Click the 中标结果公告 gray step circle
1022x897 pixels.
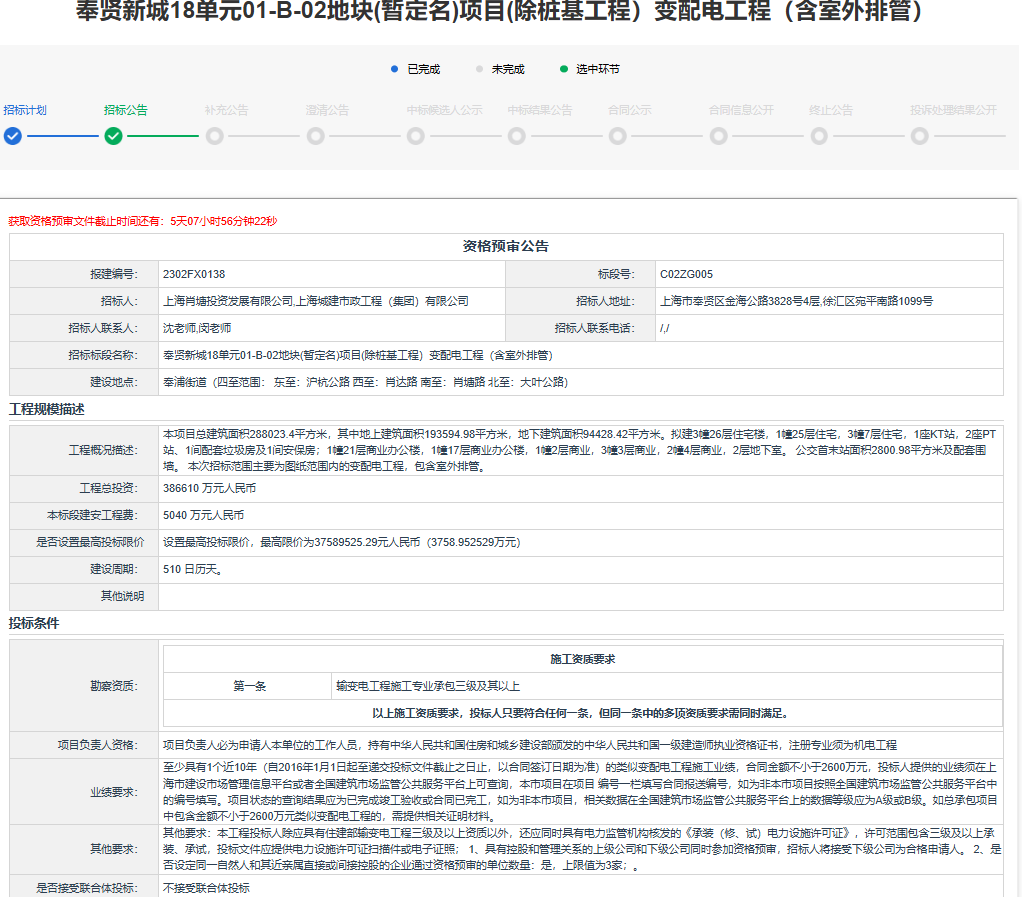click(517, 136)
